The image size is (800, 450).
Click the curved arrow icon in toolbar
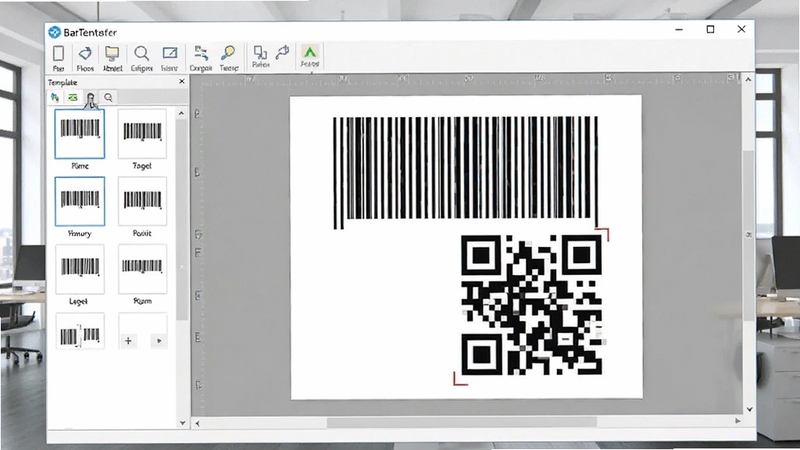tap(282, 52)
